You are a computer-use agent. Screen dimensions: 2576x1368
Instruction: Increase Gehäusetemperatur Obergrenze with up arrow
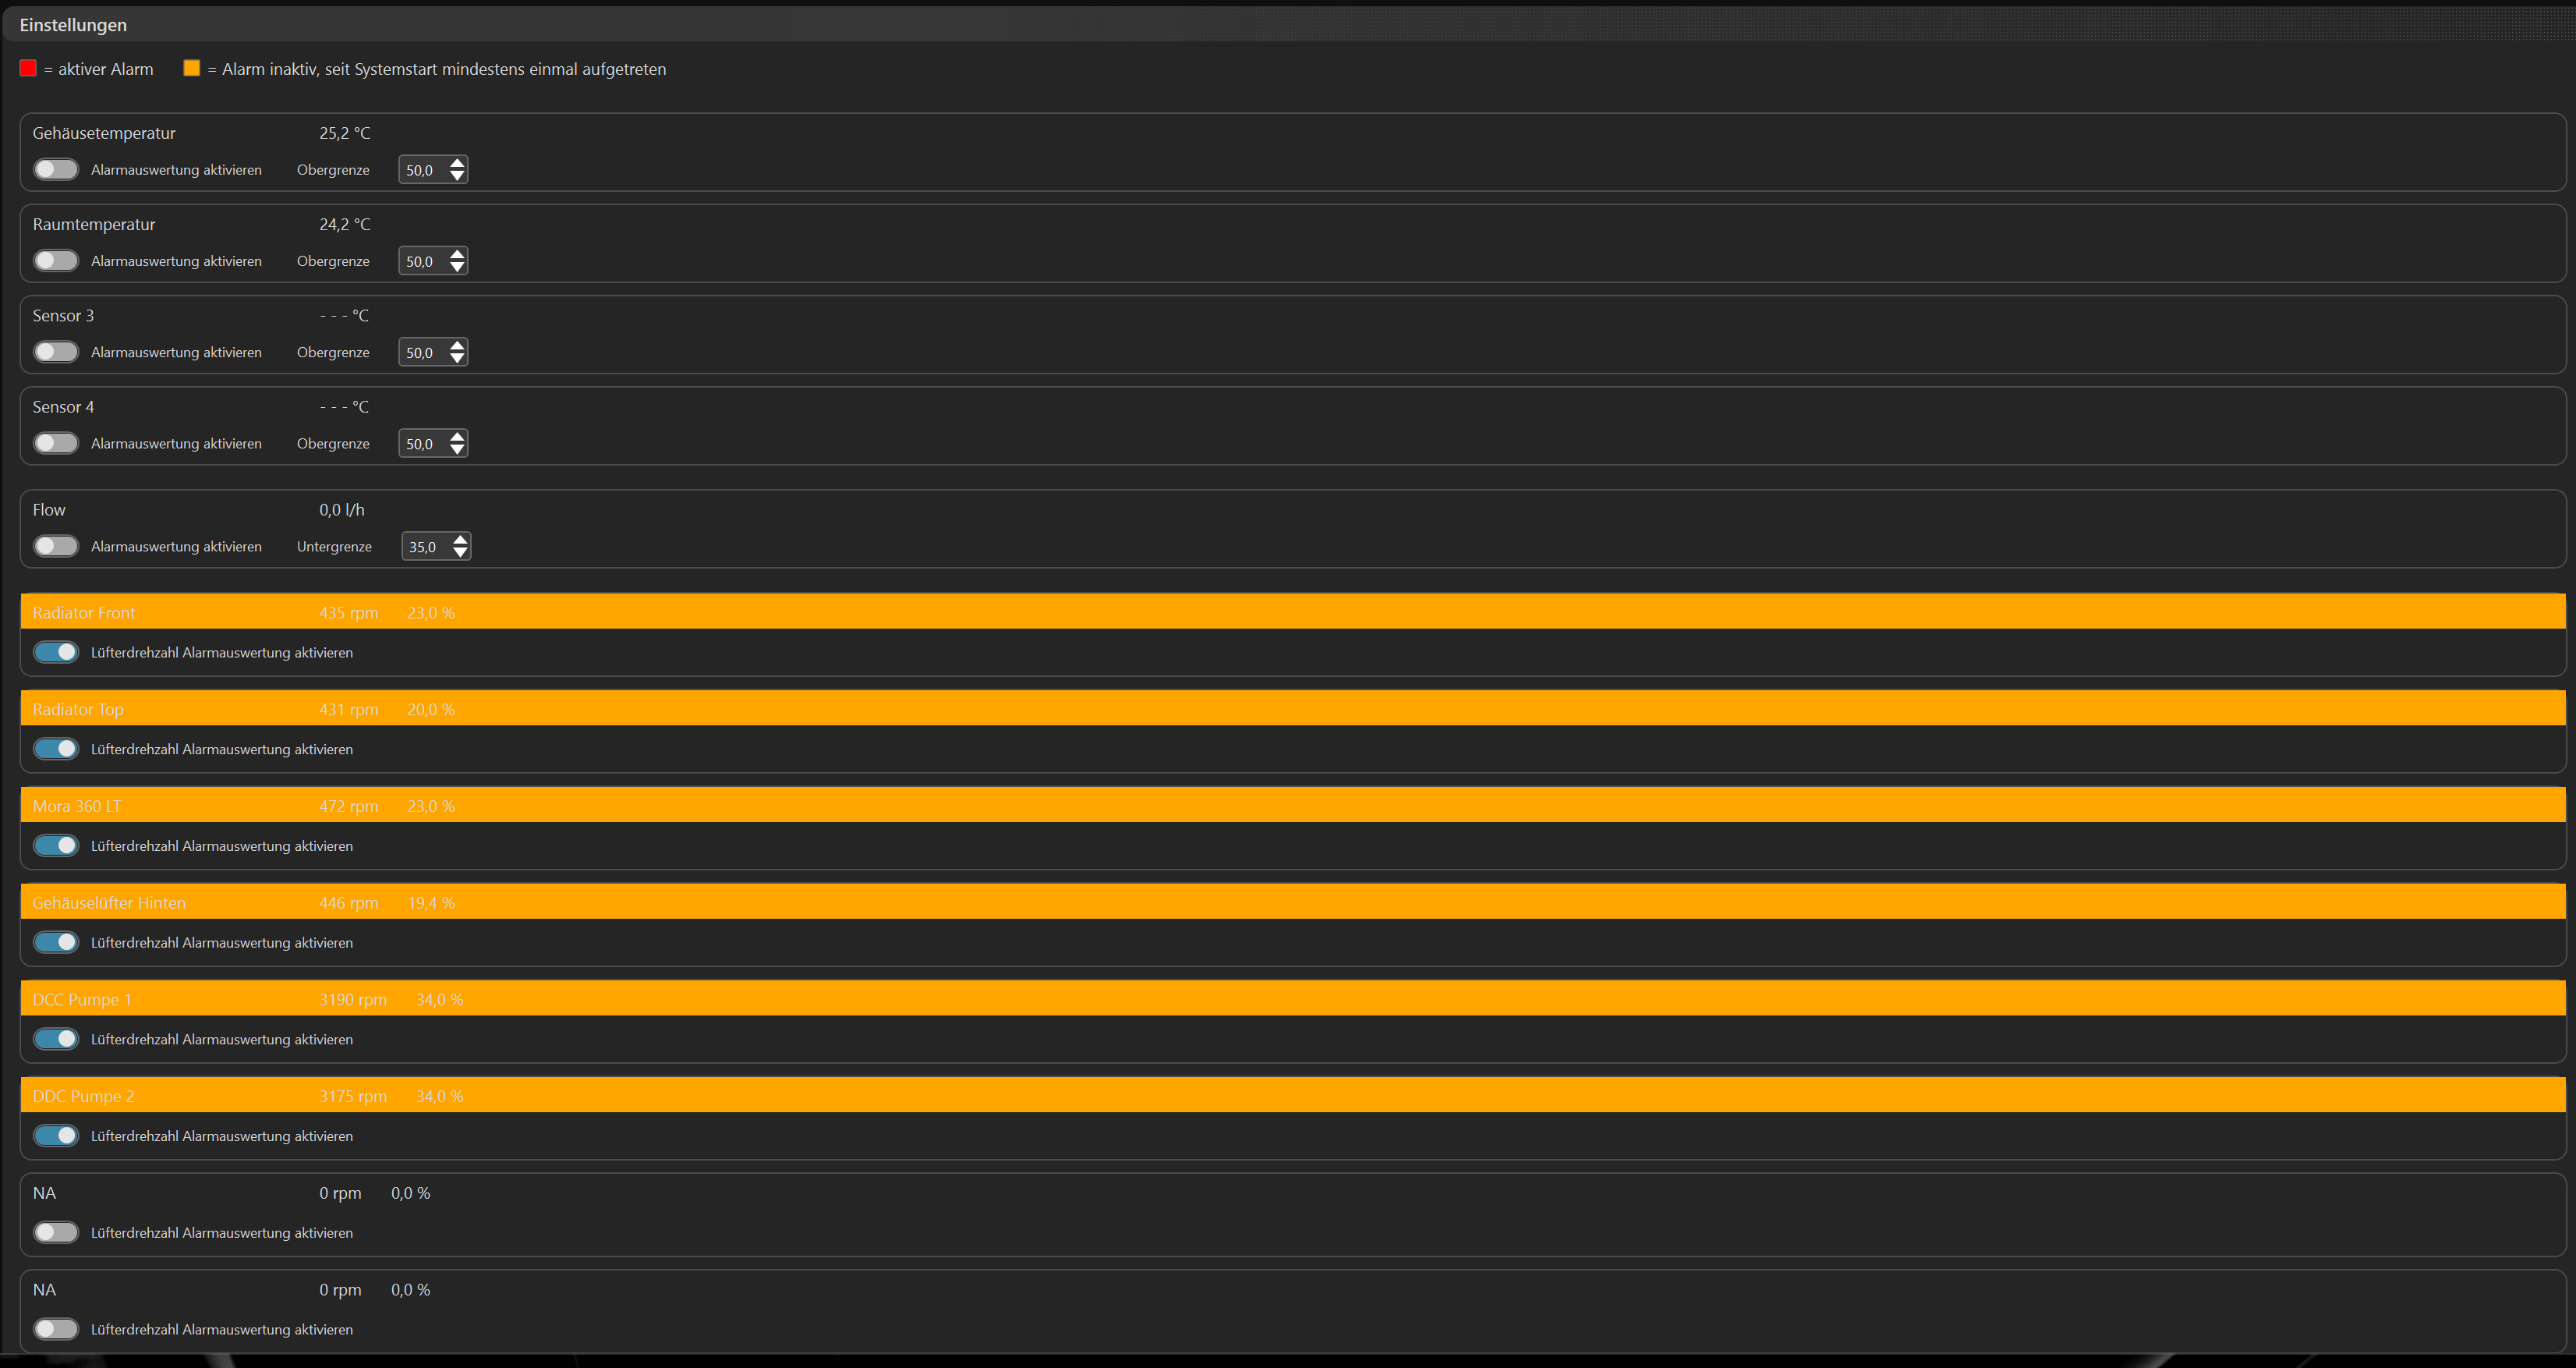click(x=457, y=163)
